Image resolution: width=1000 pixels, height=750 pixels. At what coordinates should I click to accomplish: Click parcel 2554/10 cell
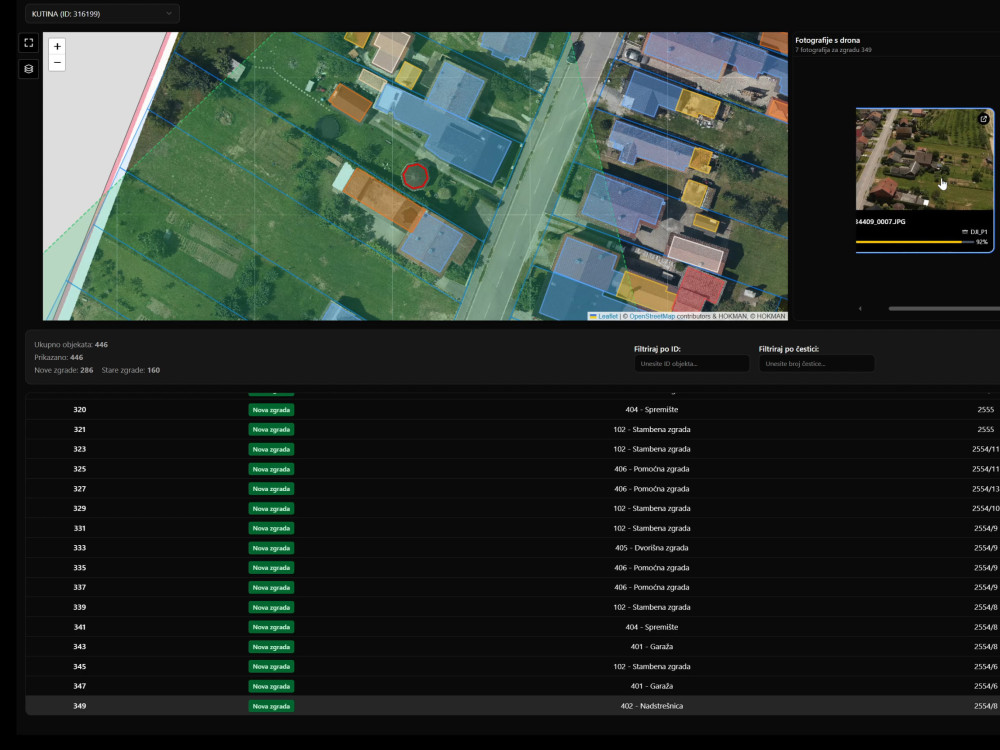(985, 508)
